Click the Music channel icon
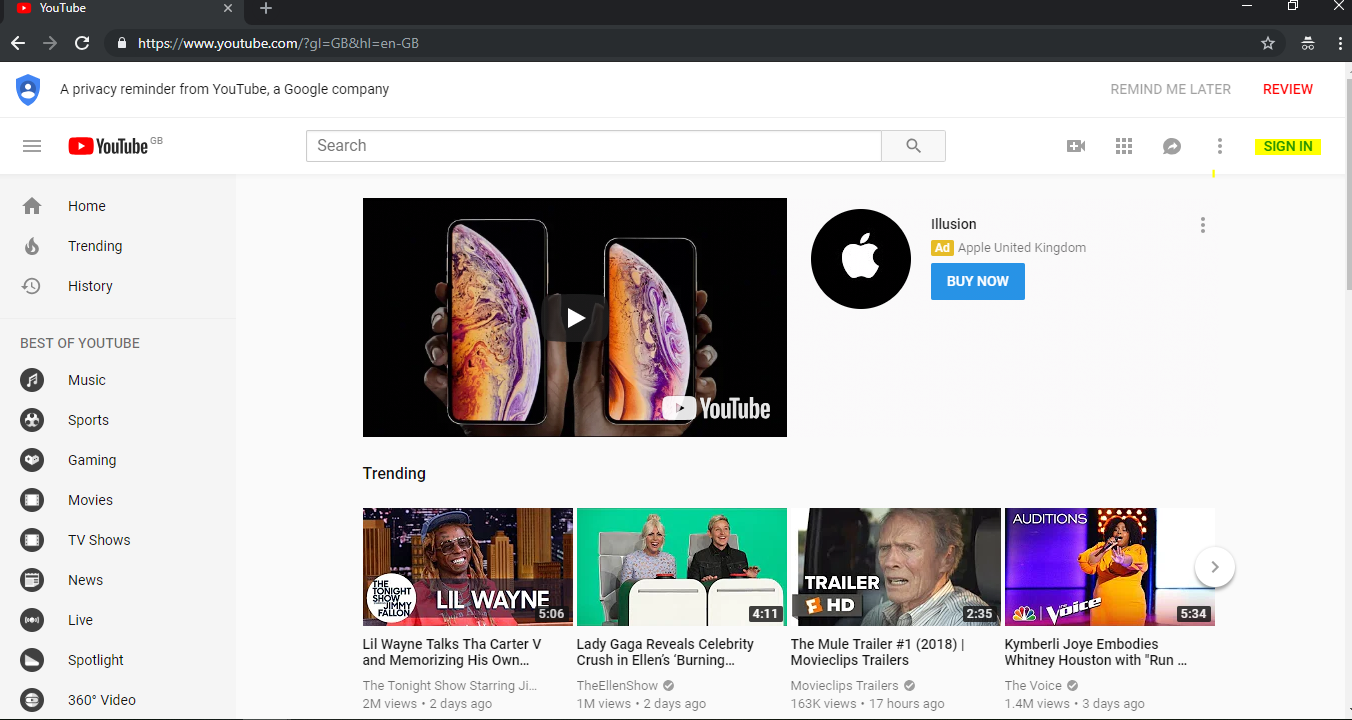Viewport: 1352px width, 720px height. click(32, 380)
